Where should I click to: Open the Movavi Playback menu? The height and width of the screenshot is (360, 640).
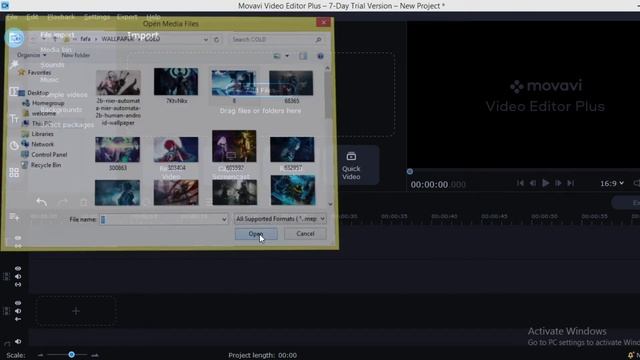pos(61,17)
